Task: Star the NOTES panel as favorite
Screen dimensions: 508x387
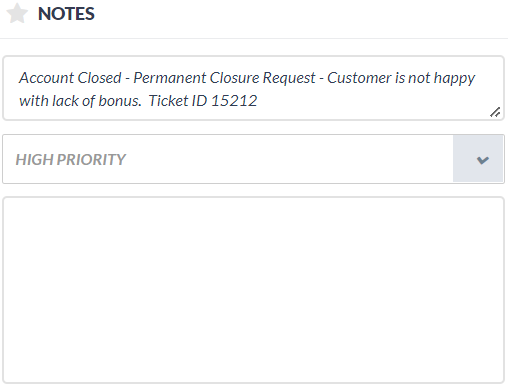Action: tap(17, 13)
